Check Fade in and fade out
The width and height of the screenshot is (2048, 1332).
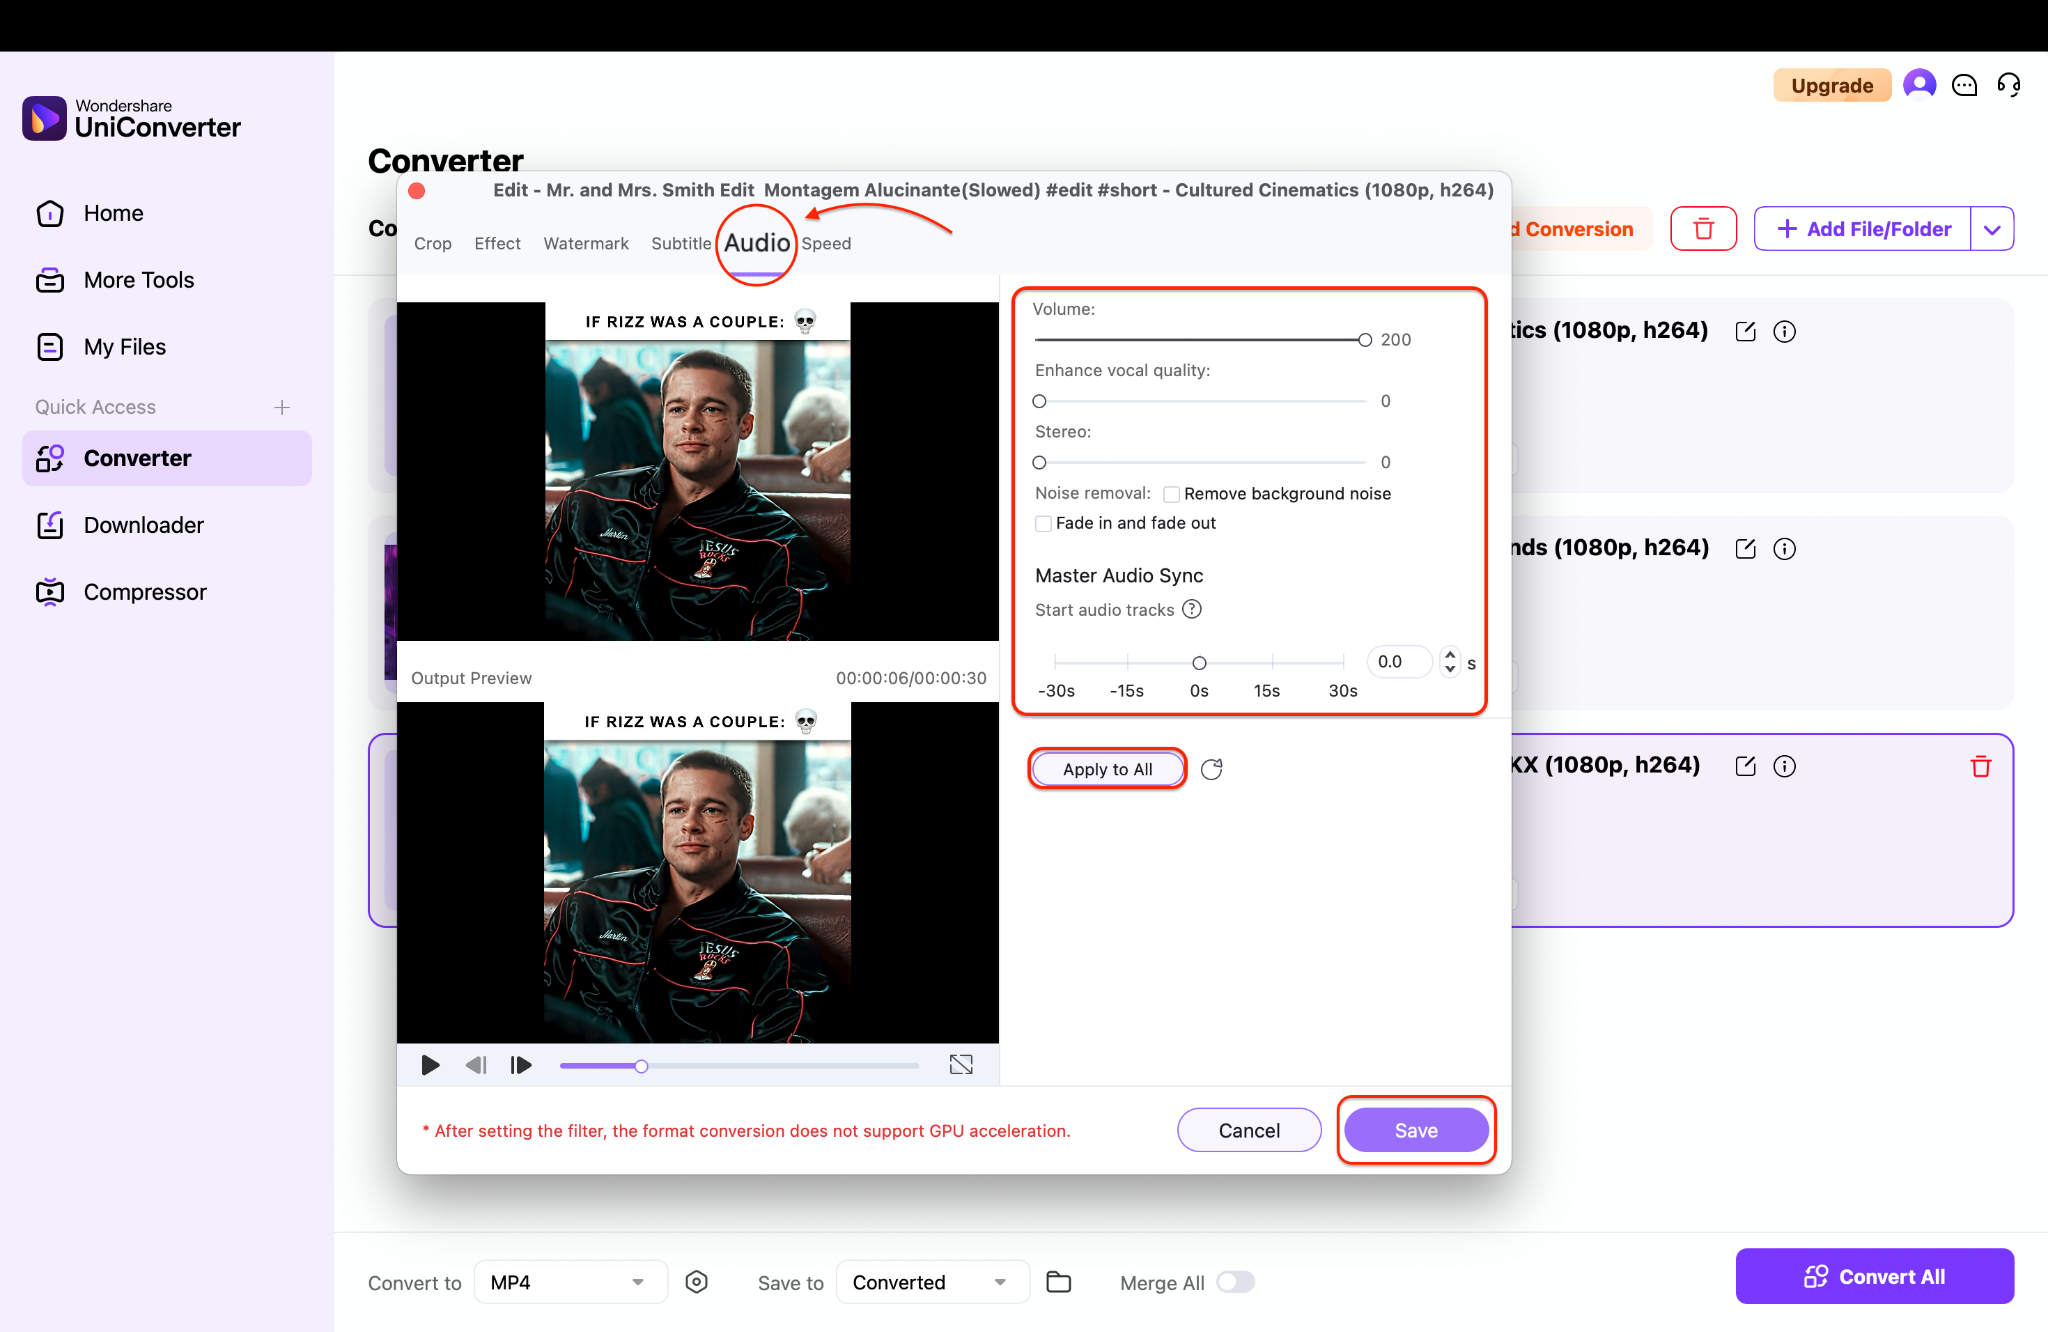pos(1043,523)
